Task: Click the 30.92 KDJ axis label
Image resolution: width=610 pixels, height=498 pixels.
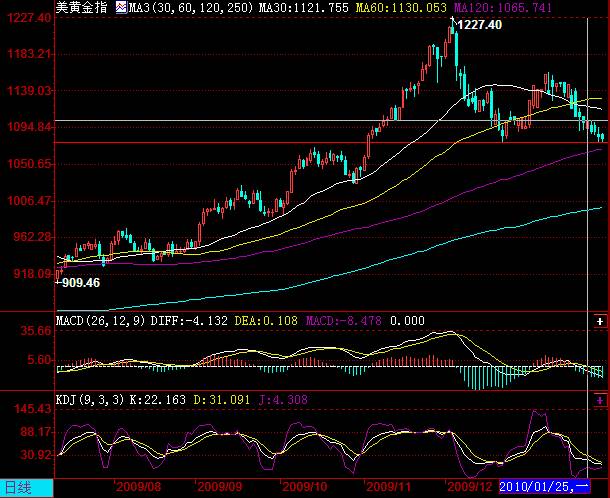Action: [x=36, y=454]
